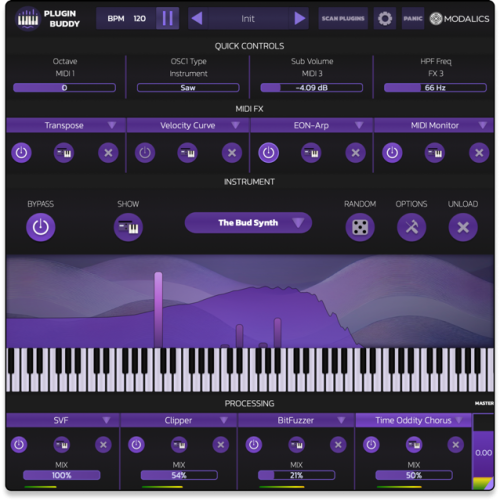This screenshot has width=500, height=501.
Task: Adjust the SVF Mix slider at 100%
Action: 62,475
